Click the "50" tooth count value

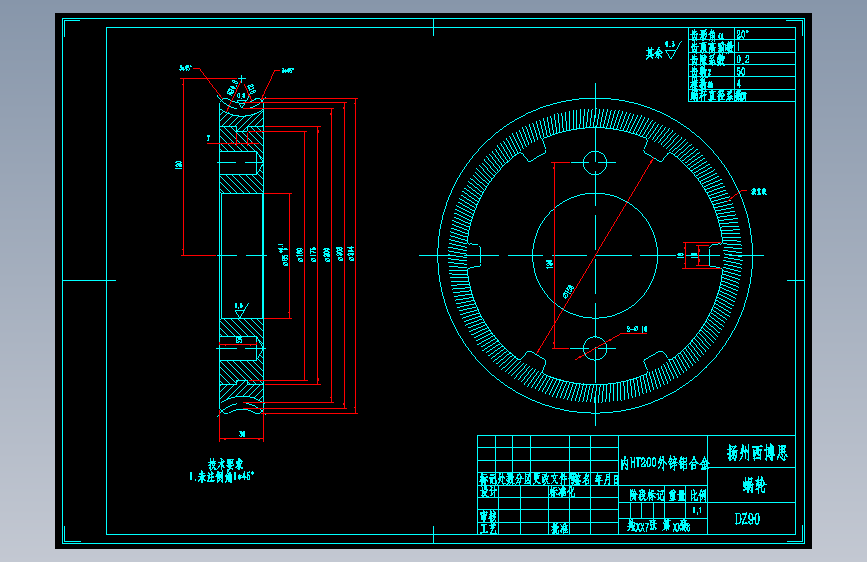pyautogui.click(x=741, y=71)
